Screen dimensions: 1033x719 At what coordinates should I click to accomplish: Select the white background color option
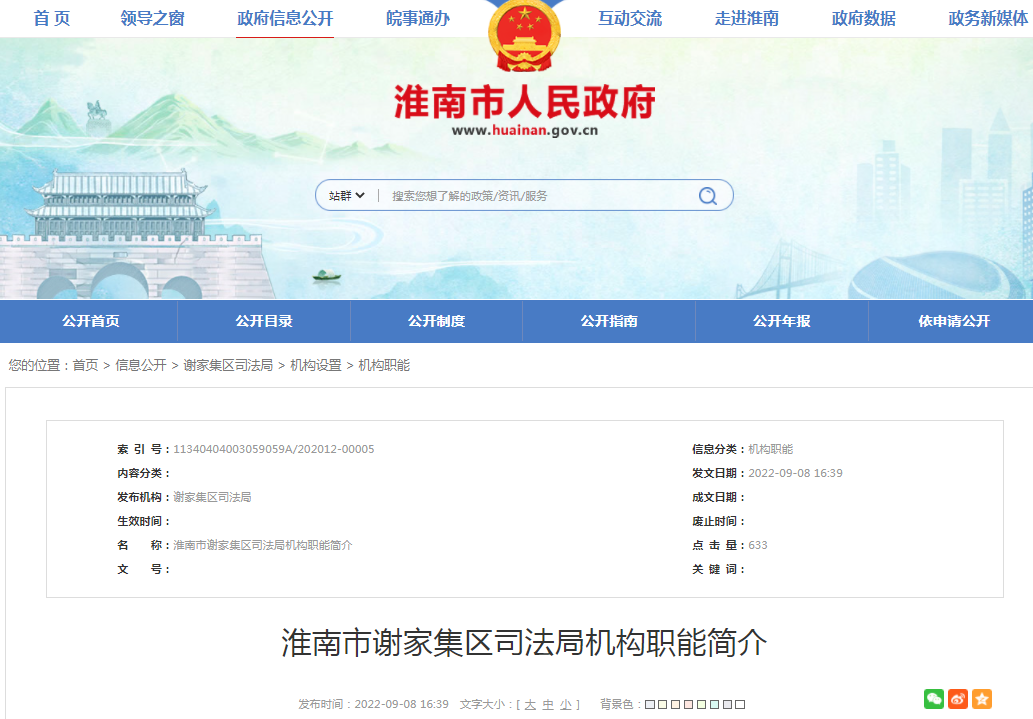click(740, 703)
